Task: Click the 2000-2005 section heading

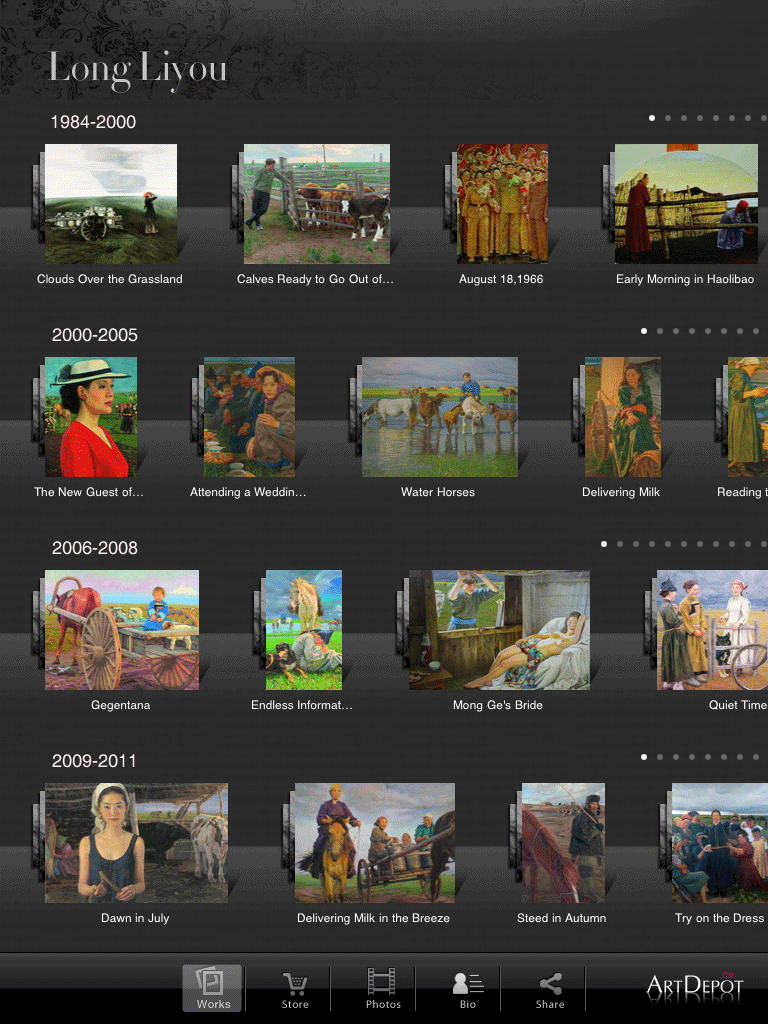Action: click(95, 335)
